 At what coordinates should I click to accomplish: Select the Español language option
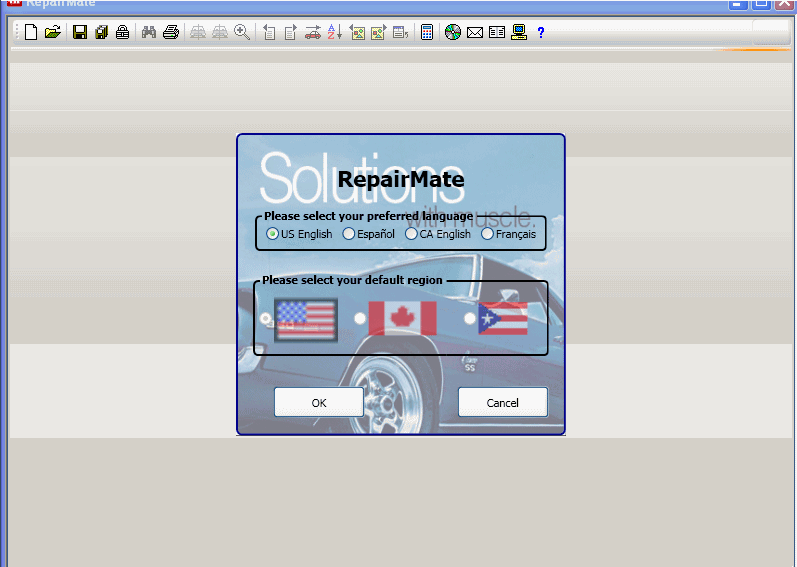[x=369, y=234]
